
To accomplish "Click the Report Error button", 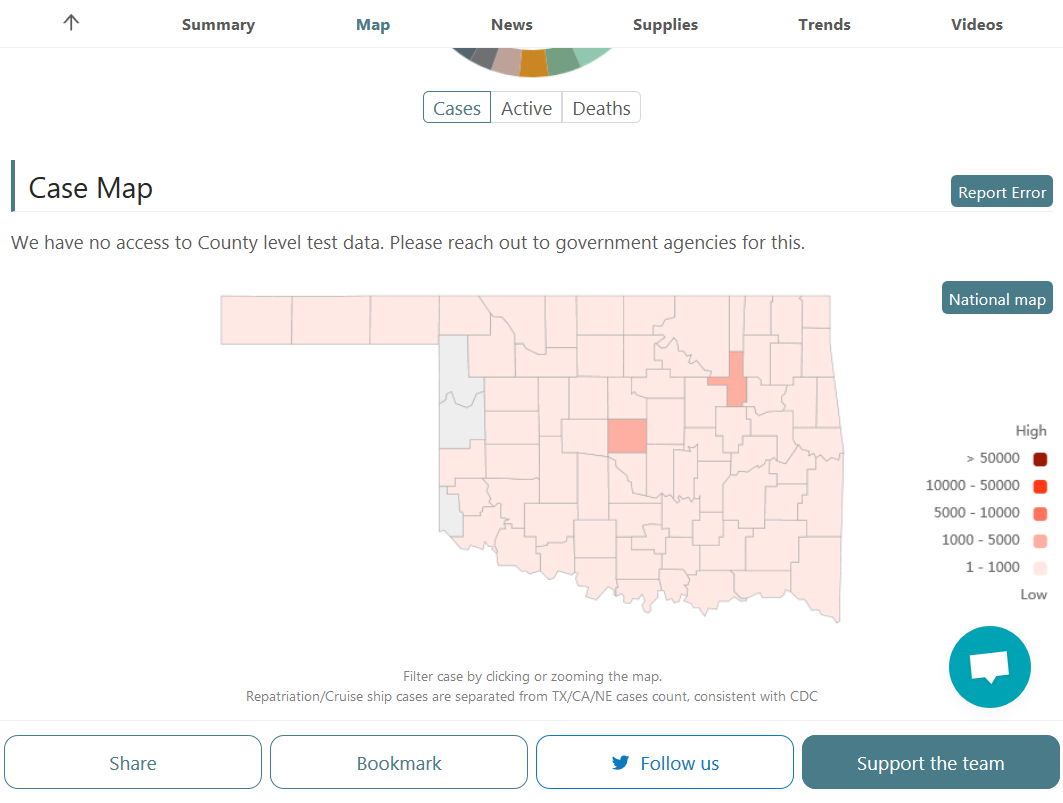I will click(1002, 192).
